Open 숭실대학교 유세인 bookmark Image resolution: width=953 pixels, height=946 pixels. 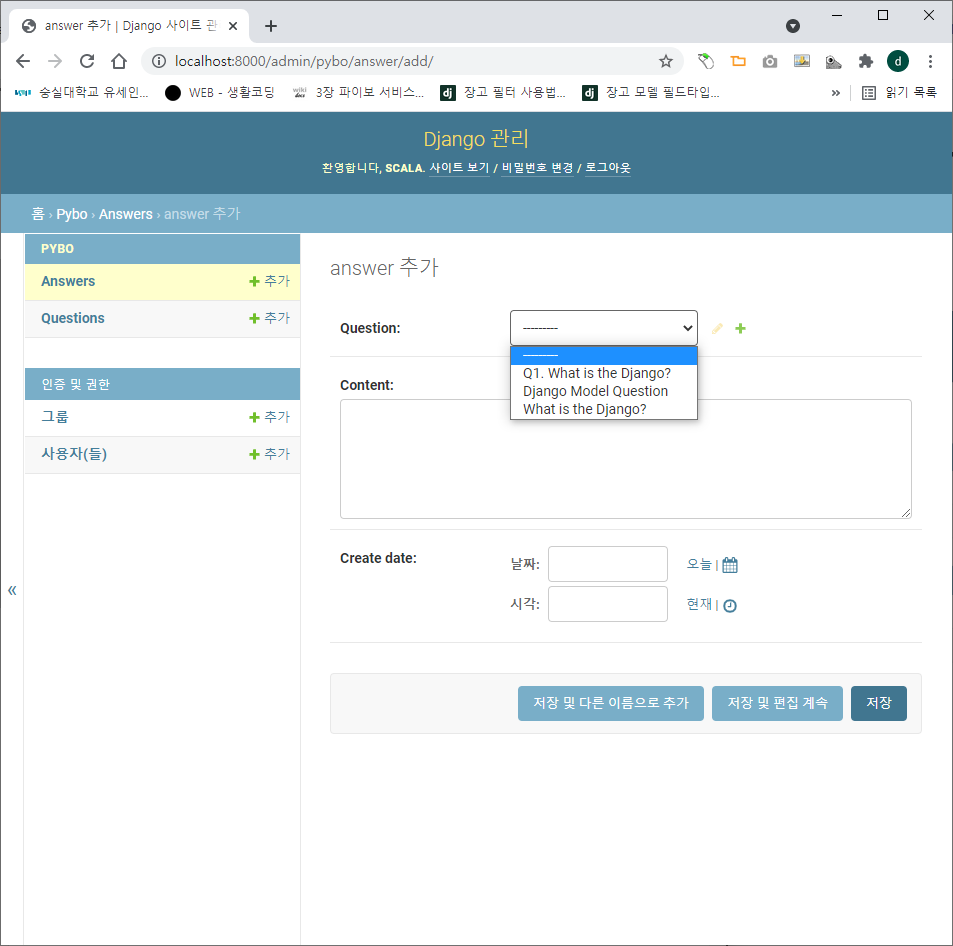81,92
